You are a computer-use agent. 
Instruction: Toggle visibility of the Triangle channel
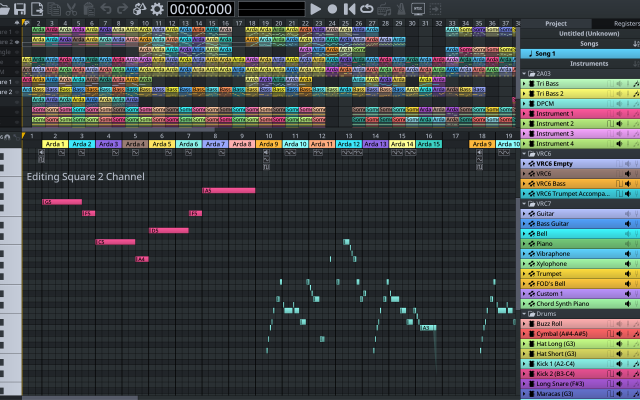[x=17, y=52]
